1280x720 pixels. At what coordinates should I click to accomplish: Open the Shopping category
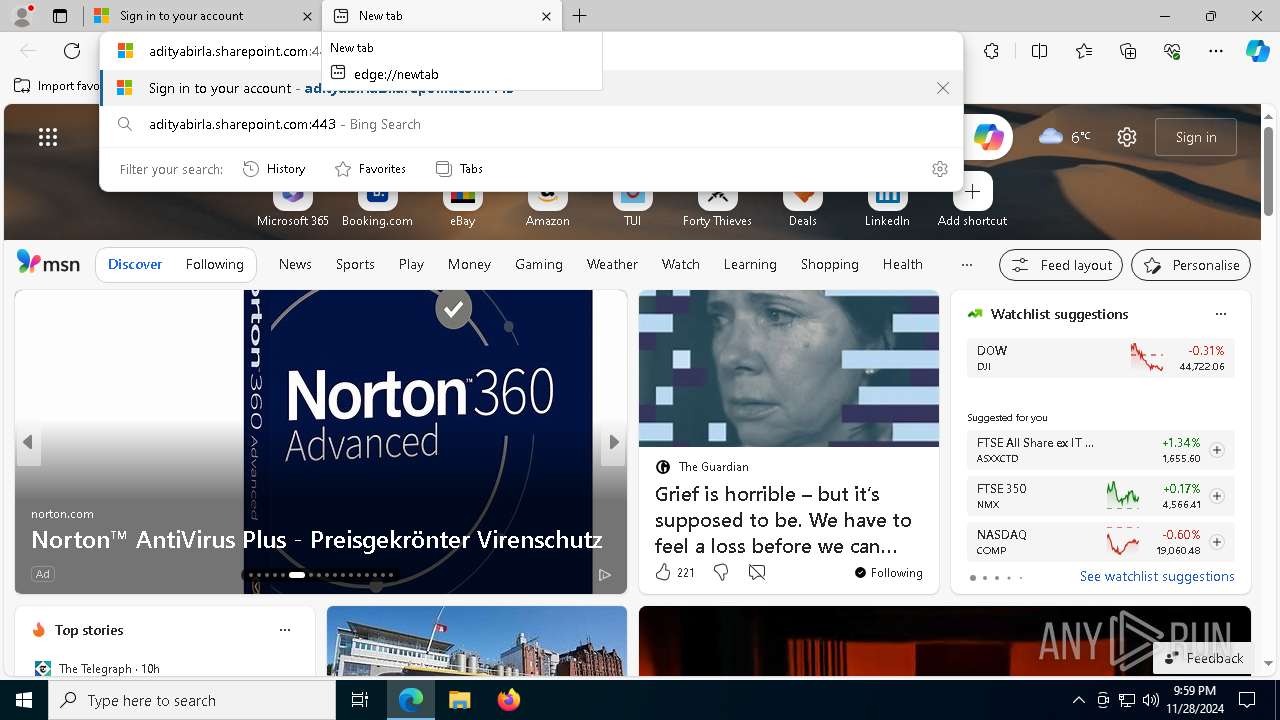[829, 265]
